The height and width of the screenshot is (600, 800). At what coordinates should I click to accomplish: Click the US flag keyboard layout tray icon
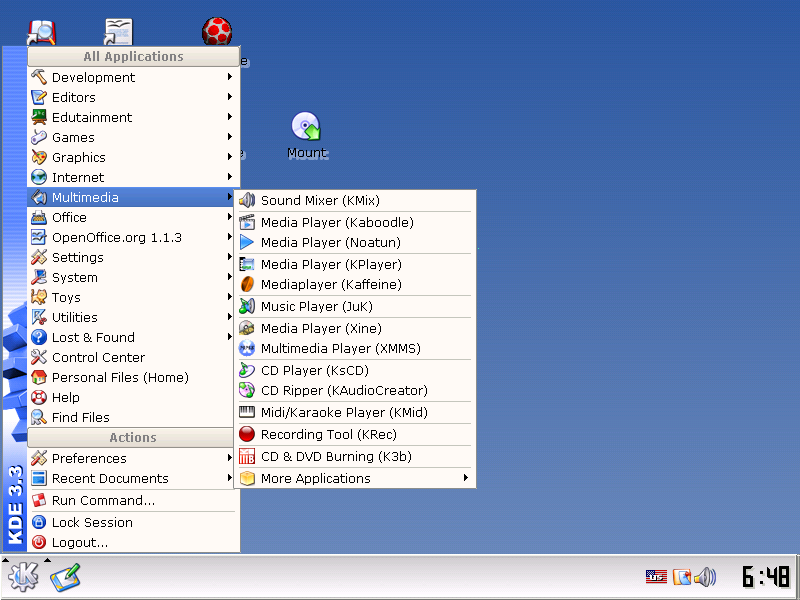pyautogui.click(x=656, y=577)
